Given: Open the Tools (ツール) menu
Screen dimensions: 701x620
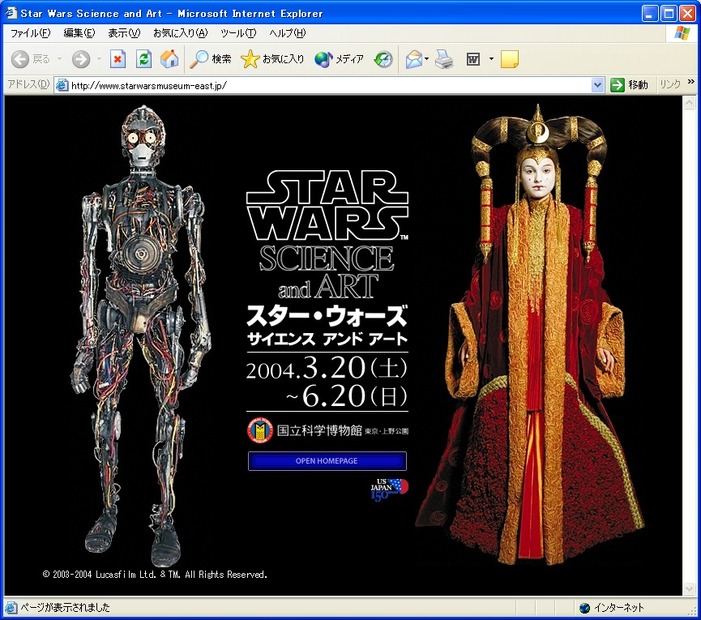Looking at the screenshot, I should pyautogui.click(x=238, y=33).
